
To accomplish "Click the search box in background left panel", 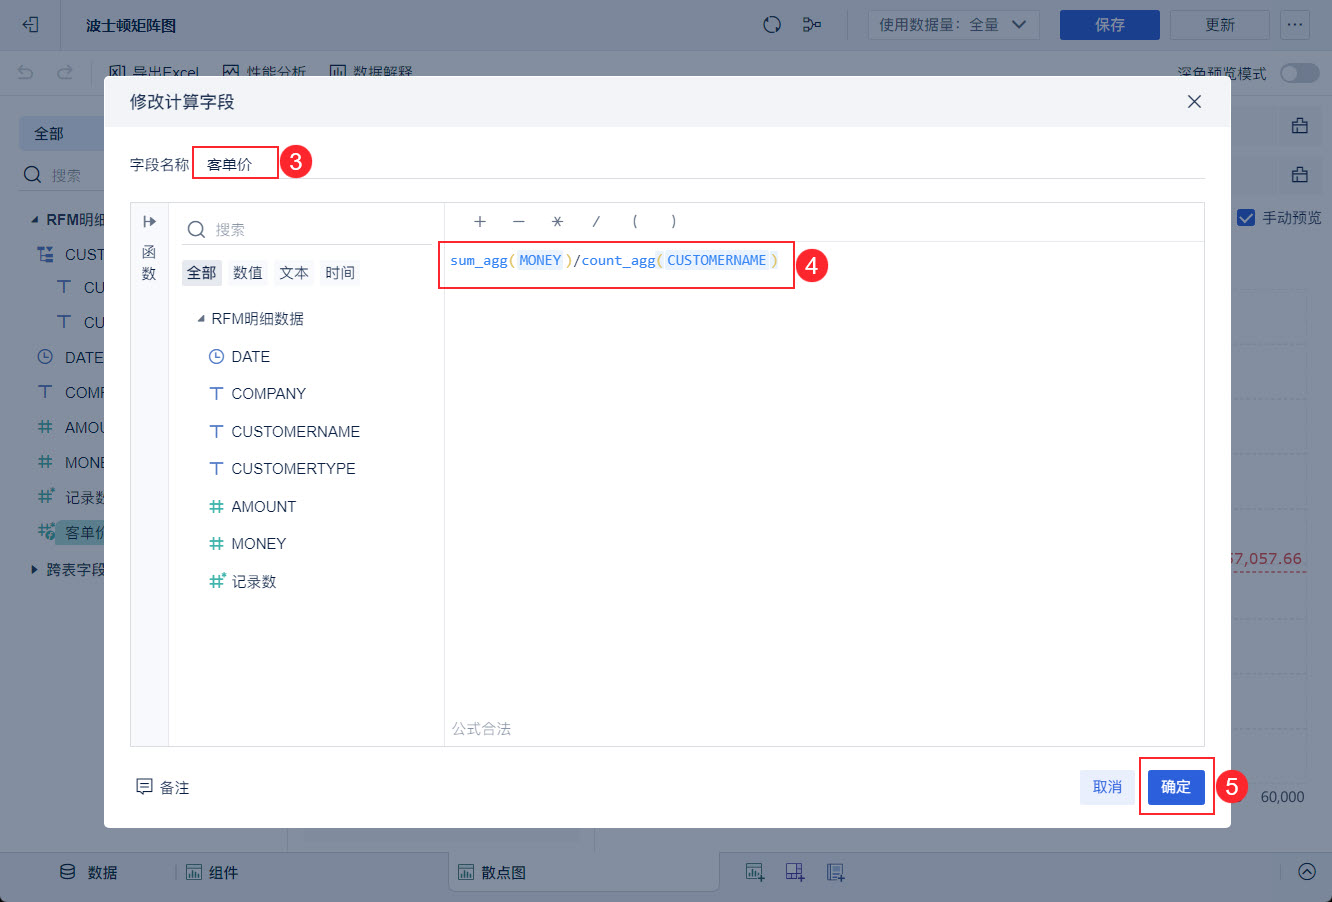I will [62, 175].
